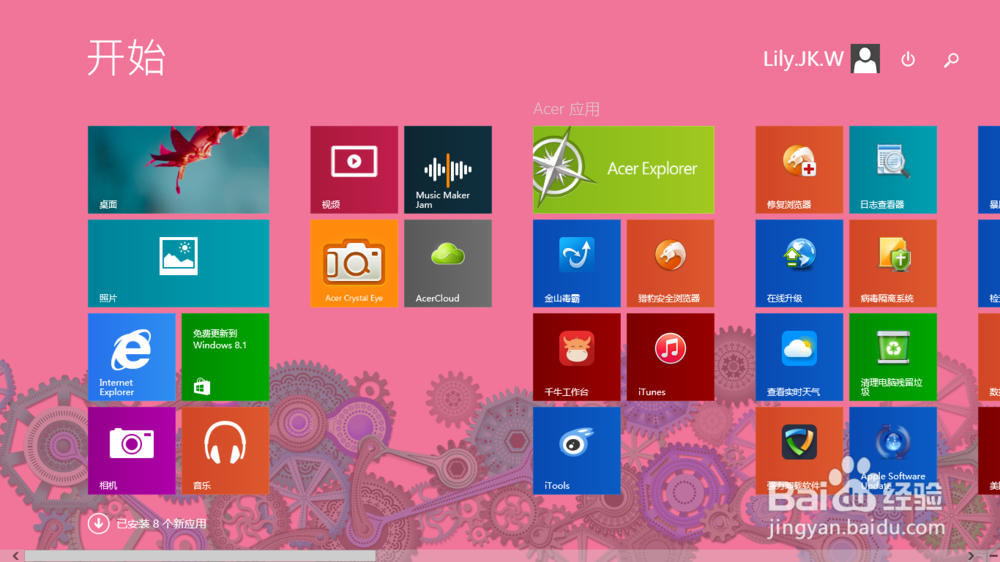The width and height of the screenshot is (1000, 562).
Task: Click the right arrow of horizontal scrollbar
Action: (971, 556)
